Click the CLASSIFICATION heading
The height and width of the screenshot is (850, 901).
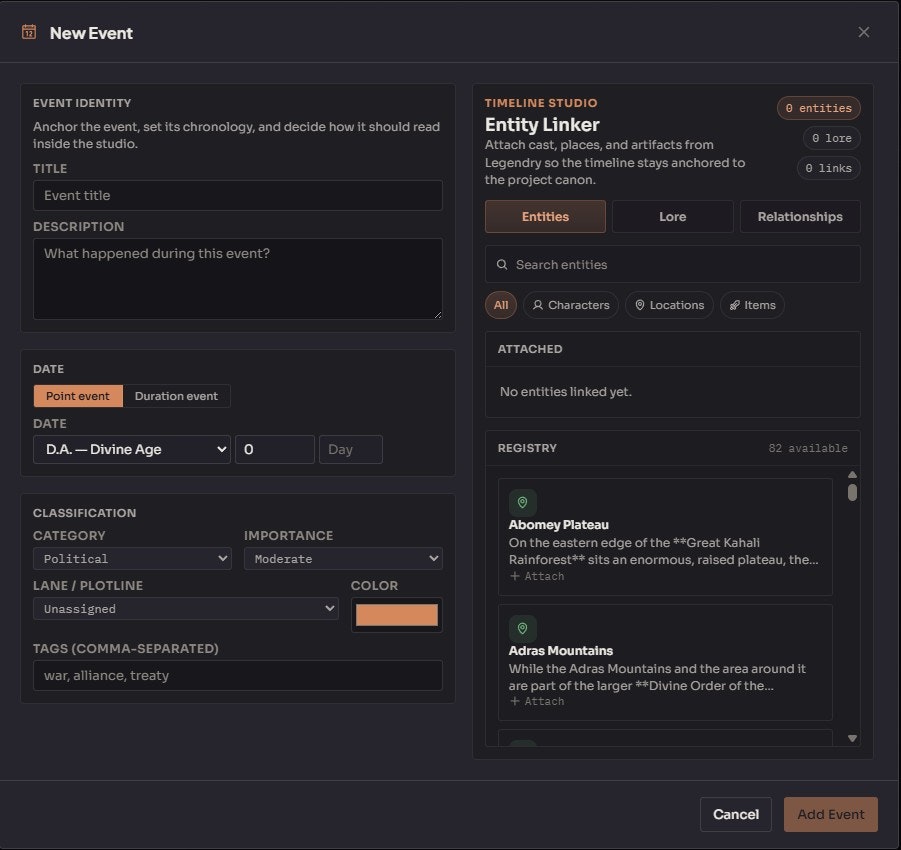click(x=84, y=513)
